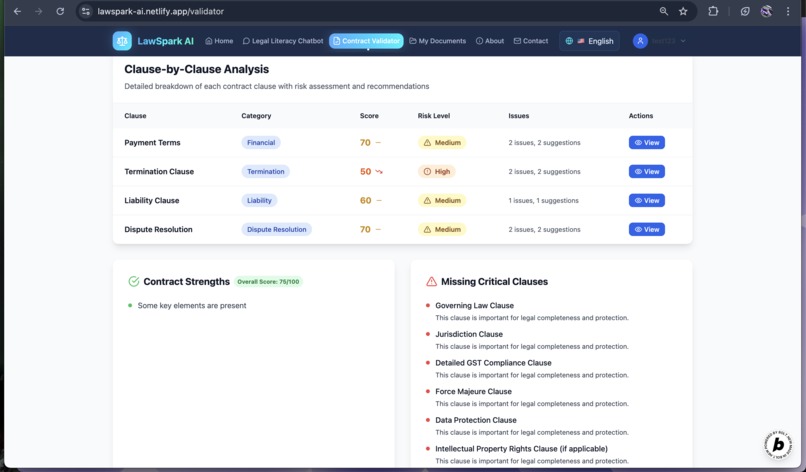Click the browser profile avatar icon
The height and width of the screenshot is (472, 806).
click(766, 11)
